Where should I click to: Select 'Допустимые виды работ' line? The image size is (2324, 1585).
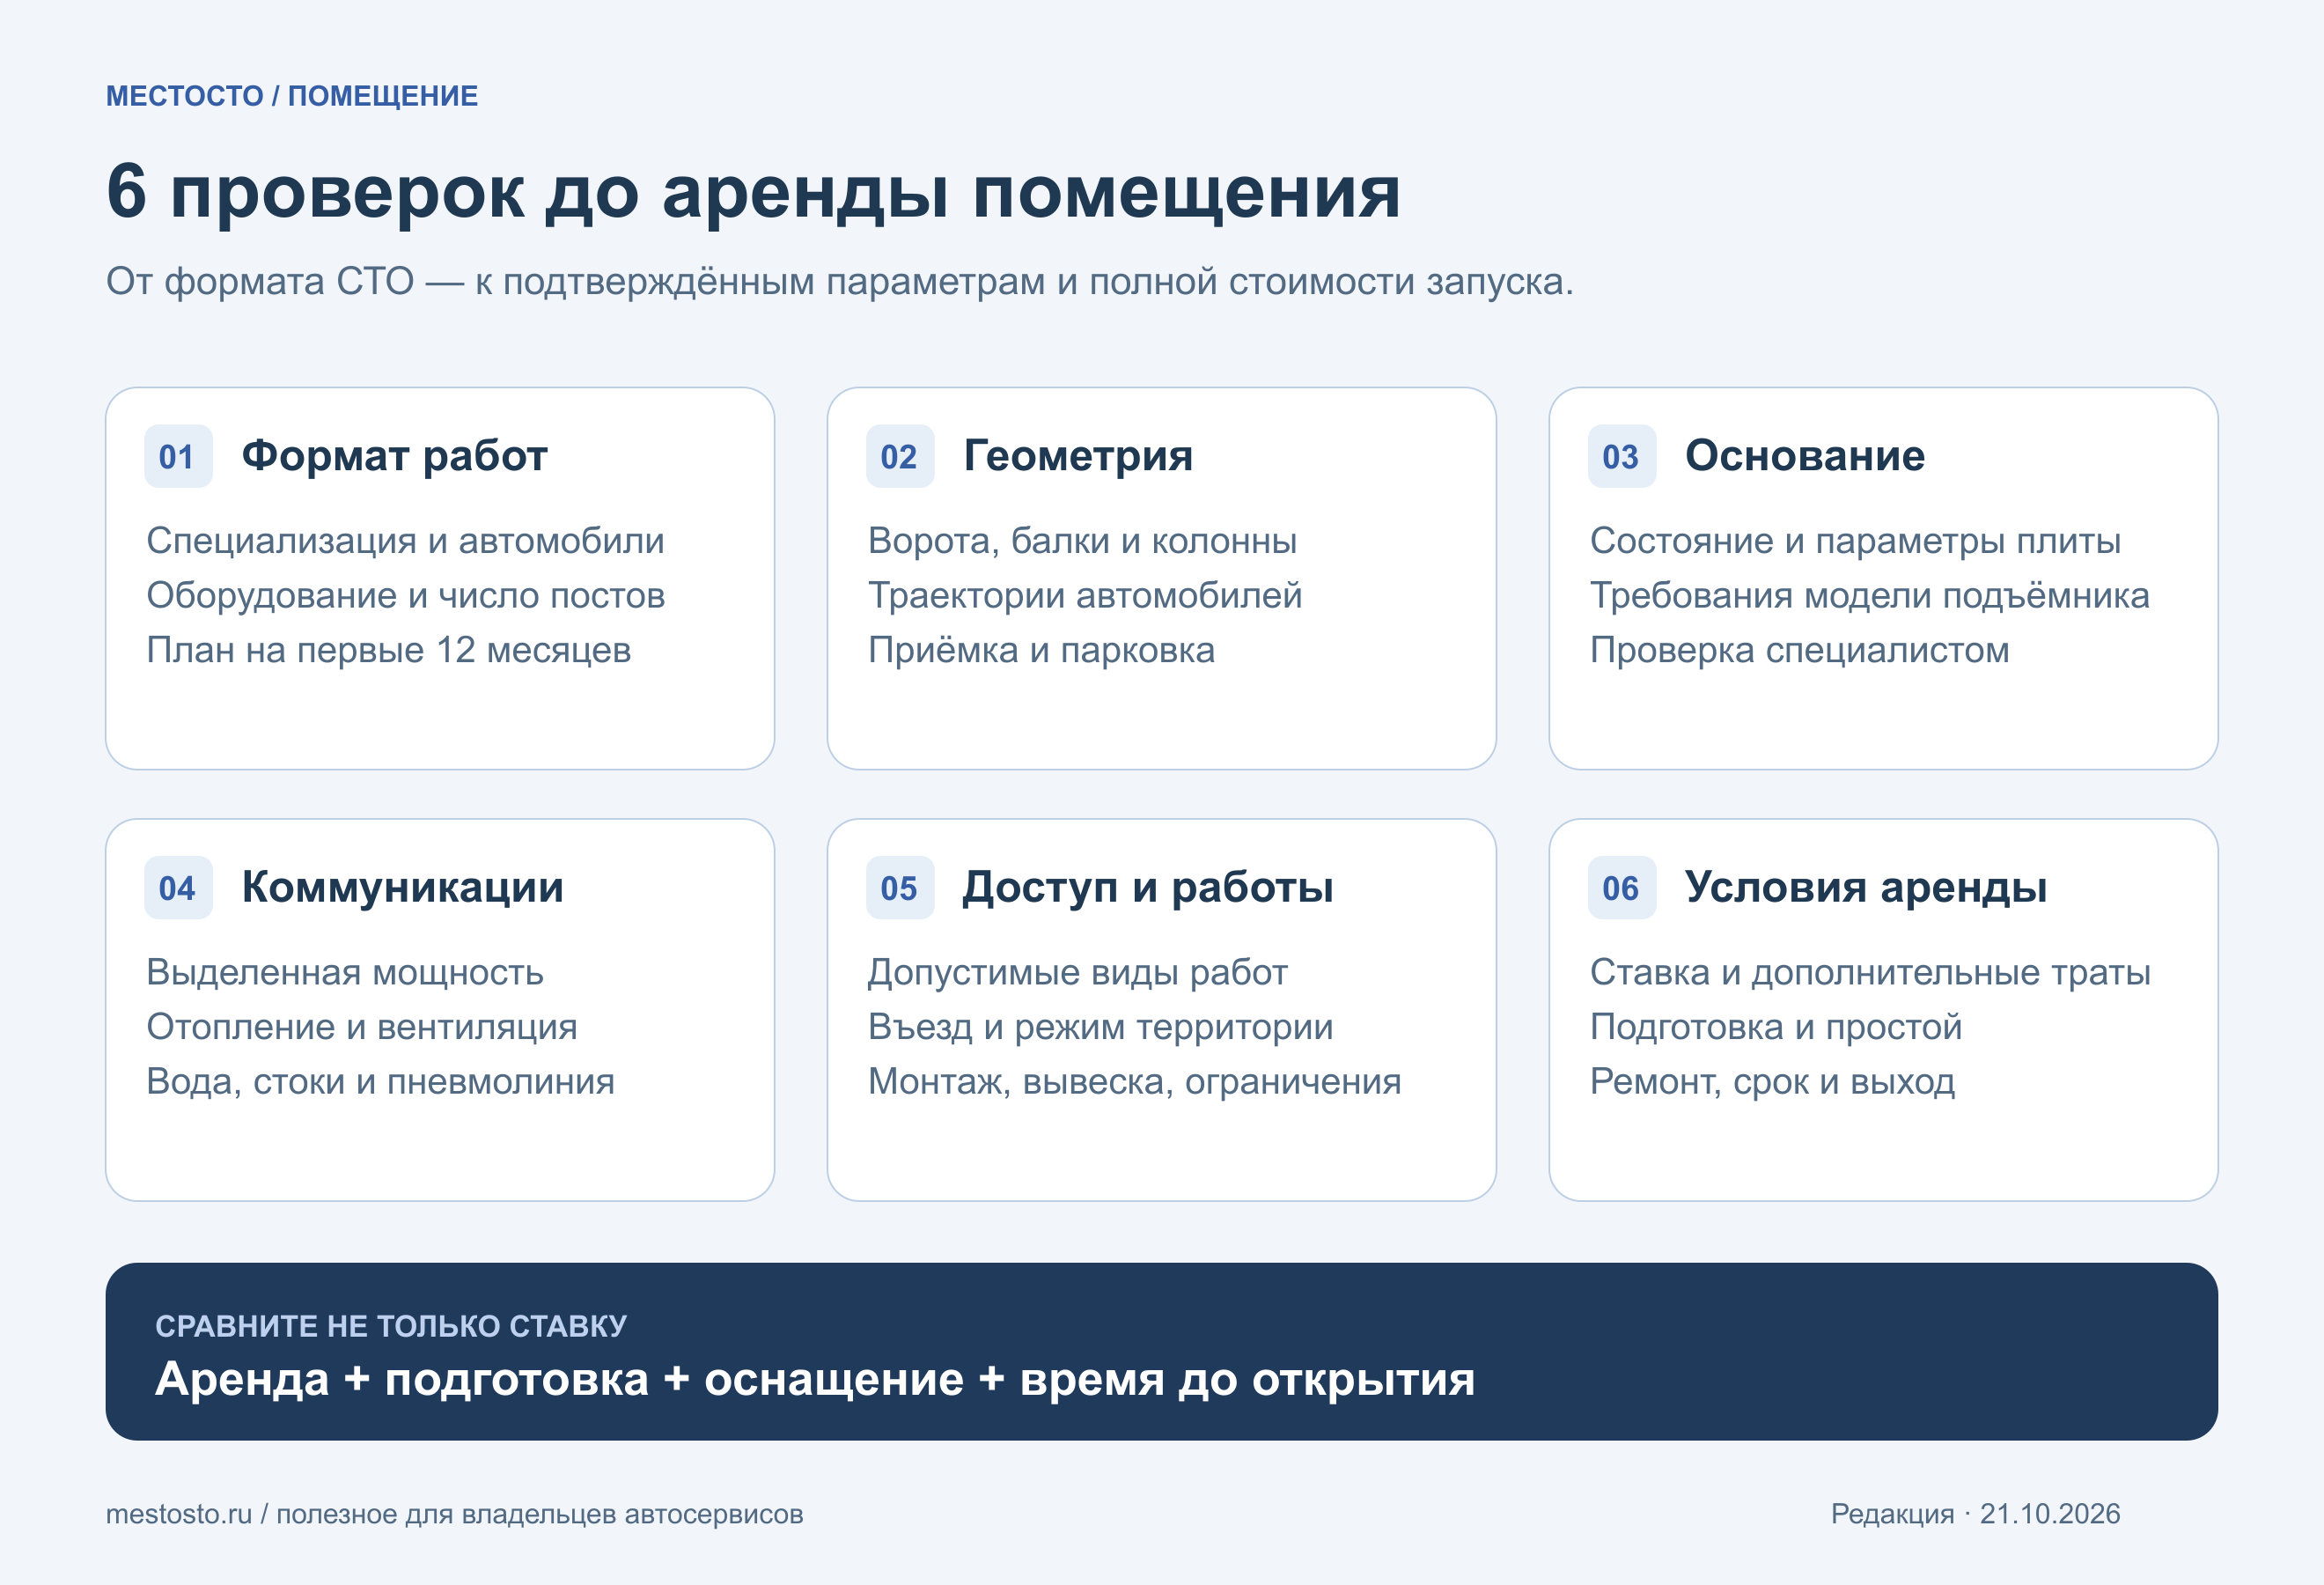pos(1077,972)
